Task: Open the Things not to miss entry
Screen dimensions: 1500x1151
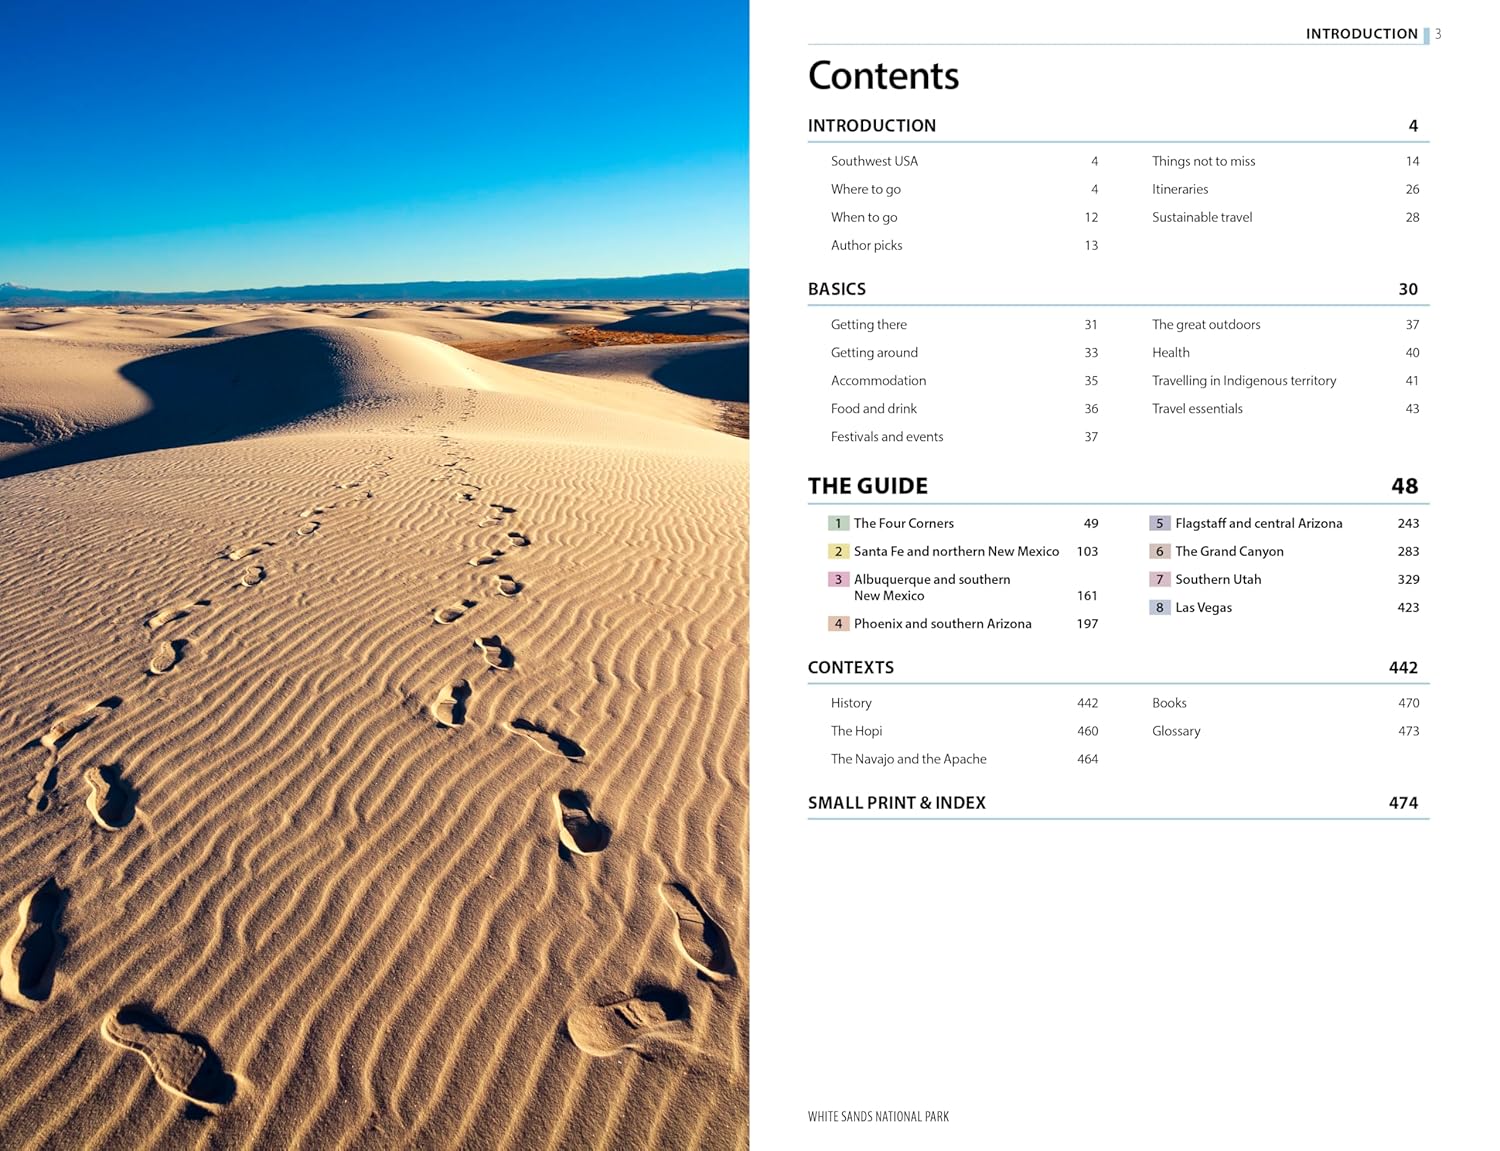Action: pyautogui.click(x=1203, y=161)
